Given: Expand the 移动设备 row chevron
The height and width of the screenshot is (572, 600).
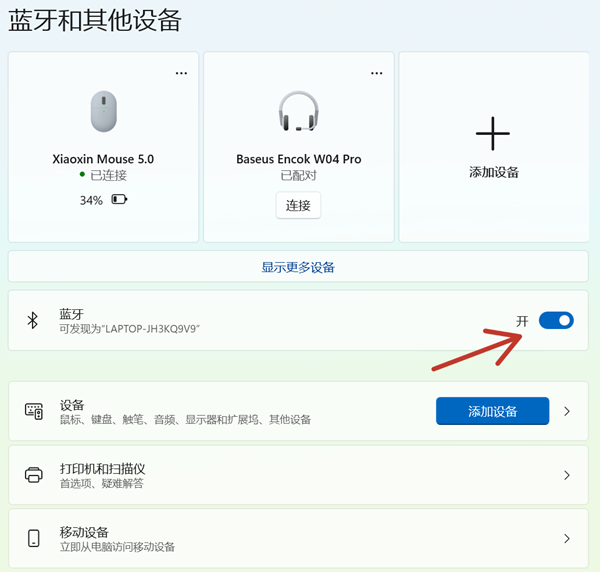Looking at the screenshot, I should (567, 539).
